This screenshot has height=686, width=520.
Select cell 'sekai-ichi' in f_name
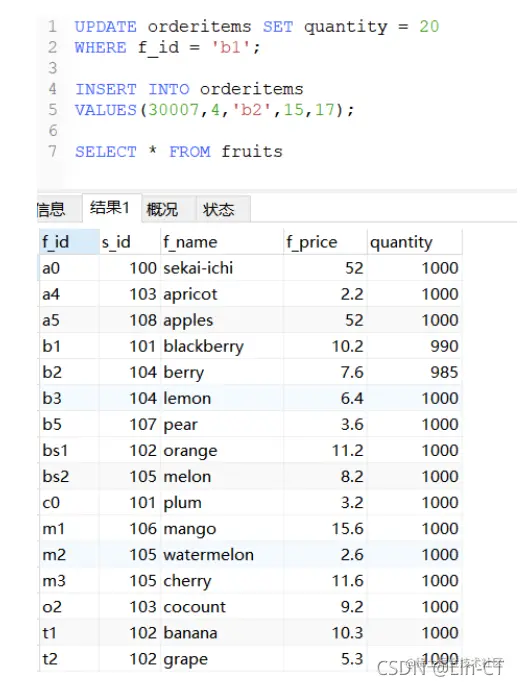click(x=222, y=268)
